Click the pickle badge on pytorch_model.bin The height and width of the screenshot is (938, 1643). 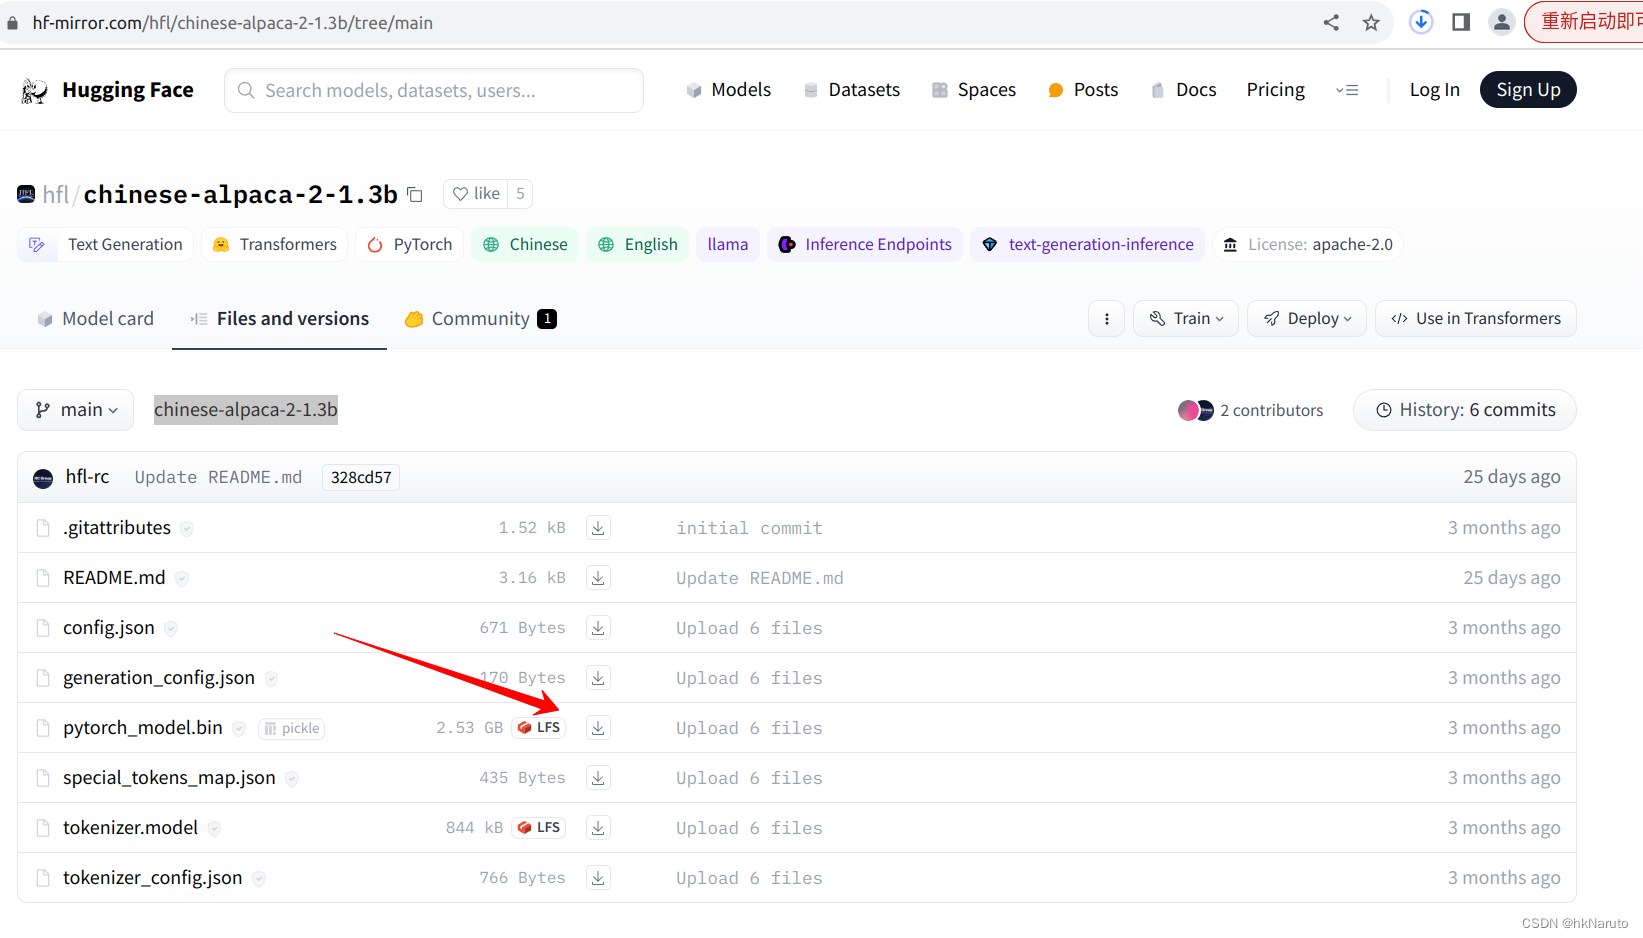(x=292, y=728)
